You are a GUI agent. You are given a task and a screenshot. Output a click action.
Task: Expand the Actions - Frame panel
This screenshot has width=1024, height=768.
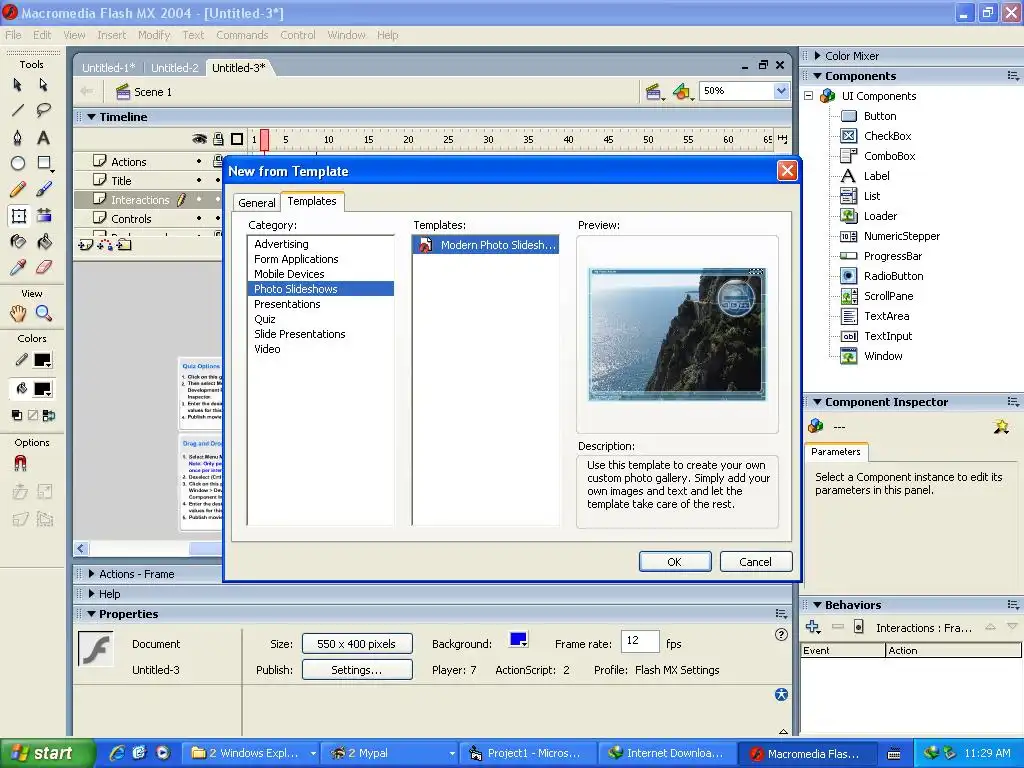point(91,573)
